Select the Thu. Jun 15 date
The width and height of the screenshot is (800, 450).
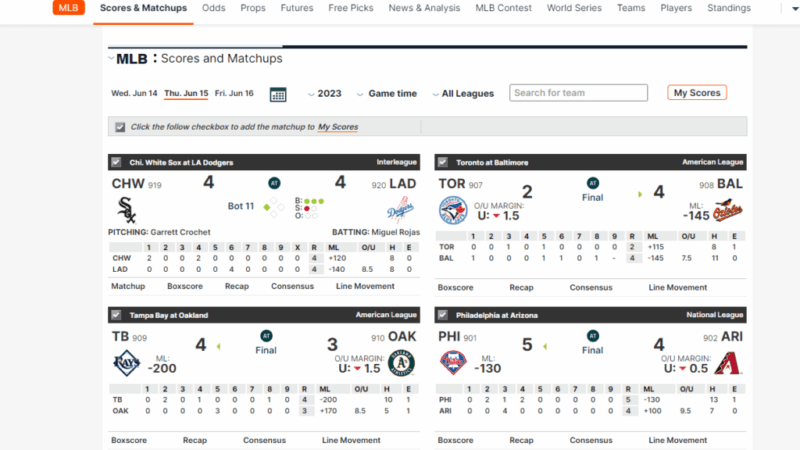(186, 93)
